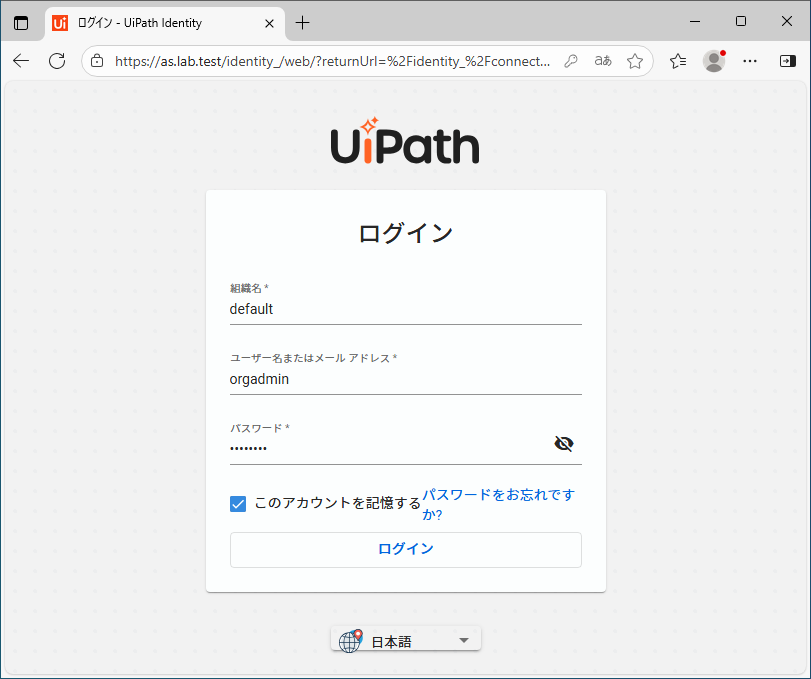The image size is (811, 679).
Task: Minimize the browser window
Action: (695, 21)
